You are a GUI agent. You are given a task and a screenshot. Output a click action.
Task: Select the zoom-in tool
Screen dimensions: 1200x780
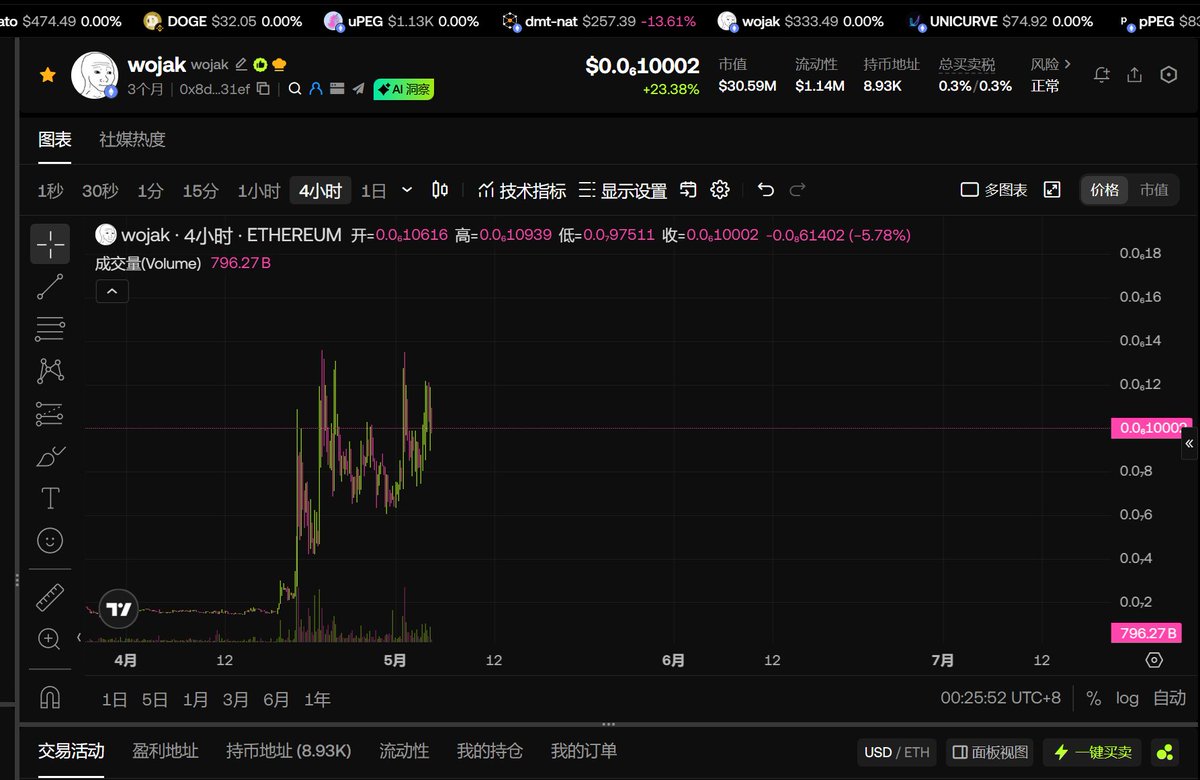click(49, 639)
